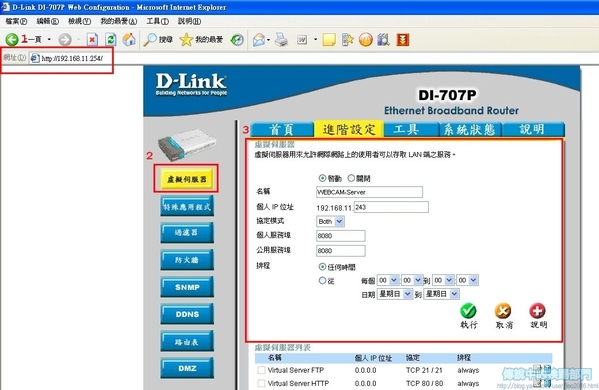The height and width of the screenshot is (390, 599).
Task: Click the D-Link logo in the header
Action: 191,84
